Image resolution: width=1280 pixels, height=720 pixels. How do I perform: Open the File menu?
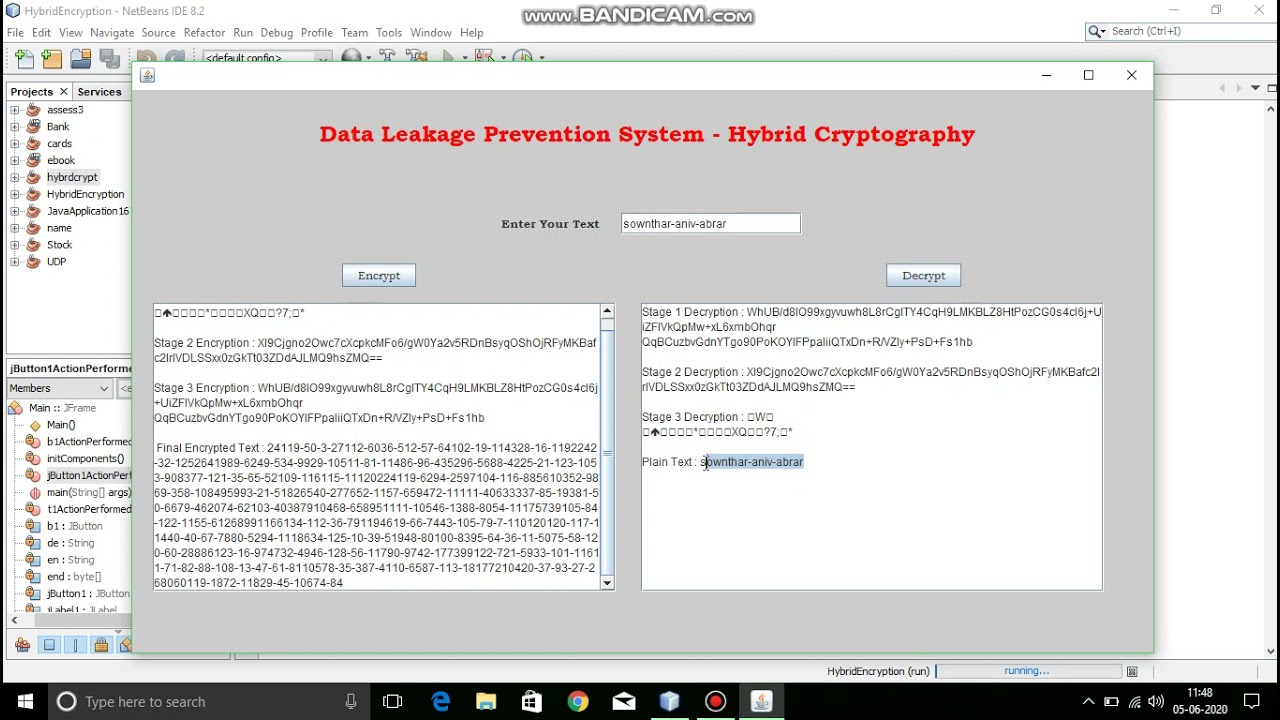16,33
